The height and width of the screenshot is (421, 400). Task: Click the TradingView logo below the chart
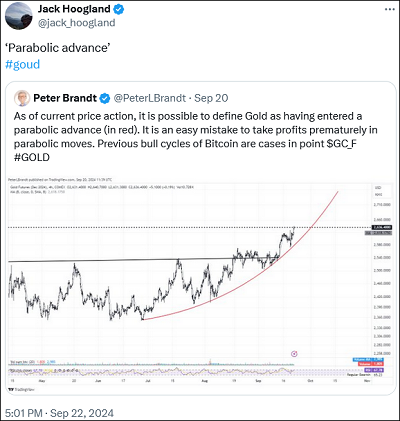22,389
